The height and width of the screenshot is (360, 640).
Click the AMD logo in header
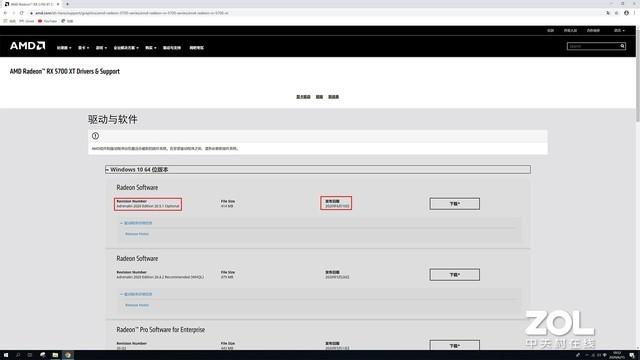coord(27,46)
